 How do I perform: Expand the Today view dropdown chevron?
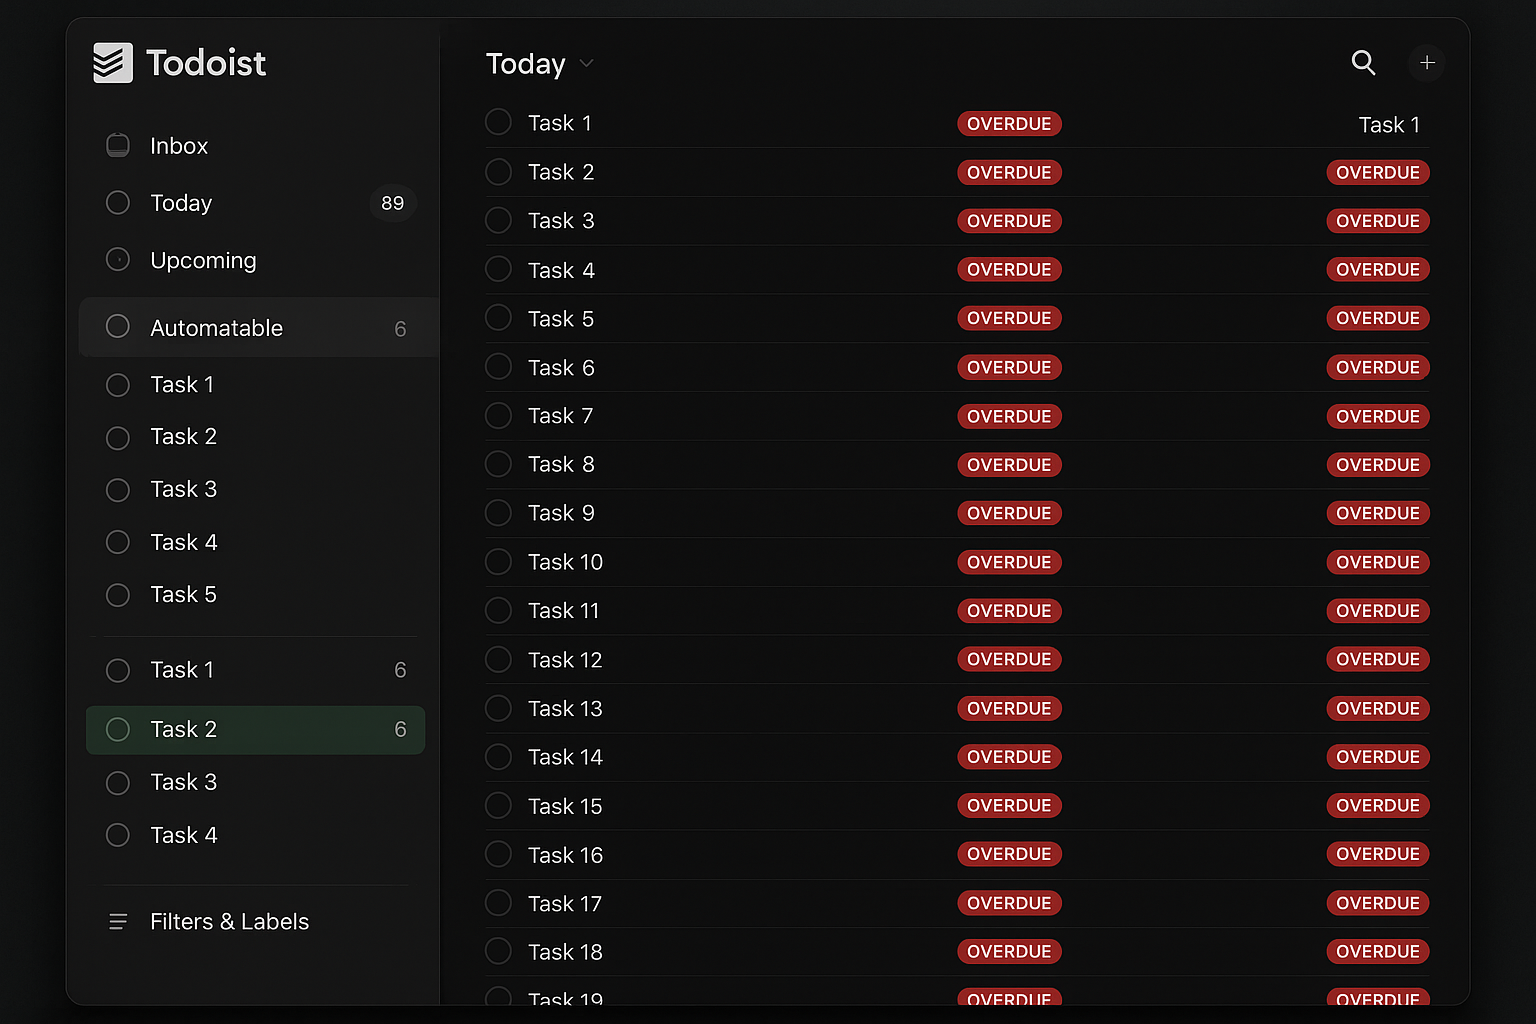click(x=586, y=63)
